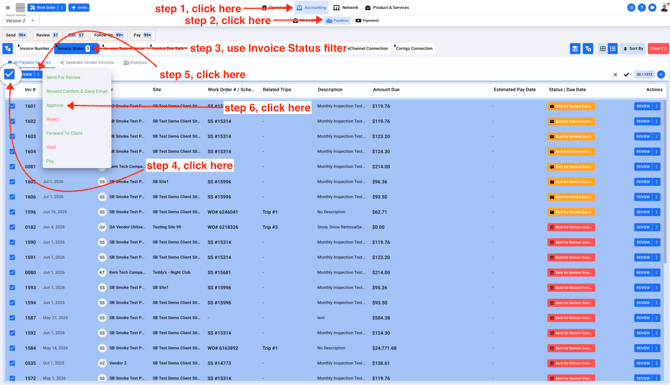Screen dimensions: 670x385
Task: Click Review button for invoice 1601
Action: 643,106
